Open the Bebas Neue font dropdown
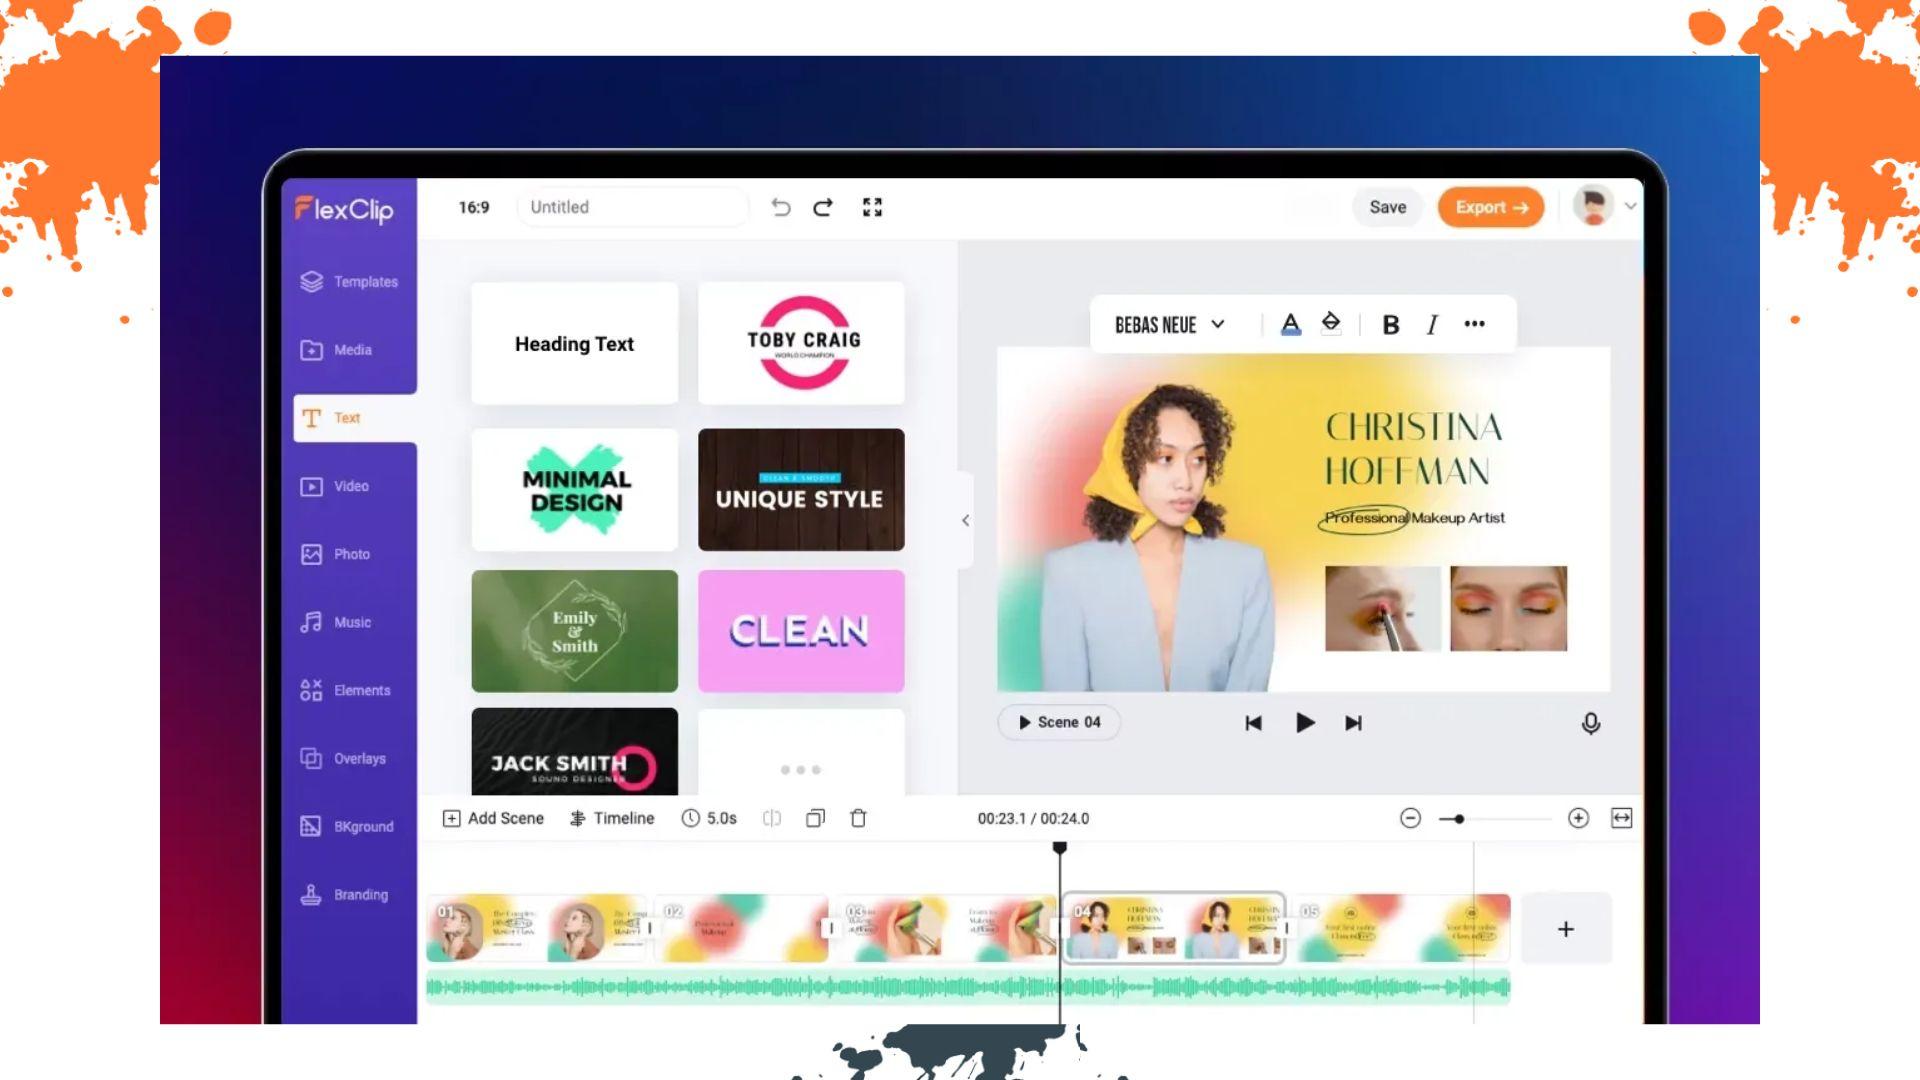The height and width of the screenshot is (1080, 1920). 1169,325
